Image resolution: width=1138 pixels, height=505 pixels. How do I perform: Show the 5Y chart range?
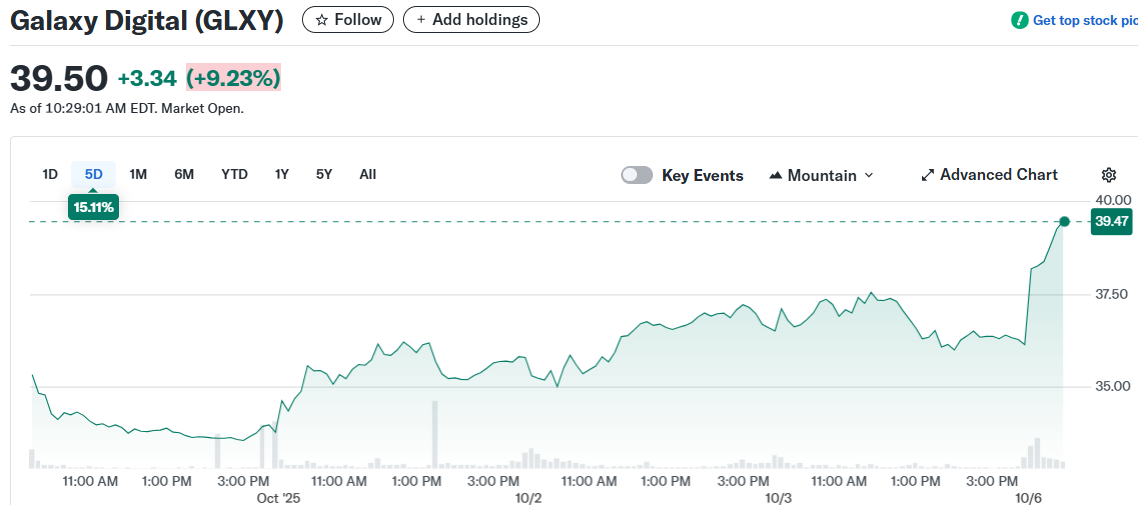[324, 174]
